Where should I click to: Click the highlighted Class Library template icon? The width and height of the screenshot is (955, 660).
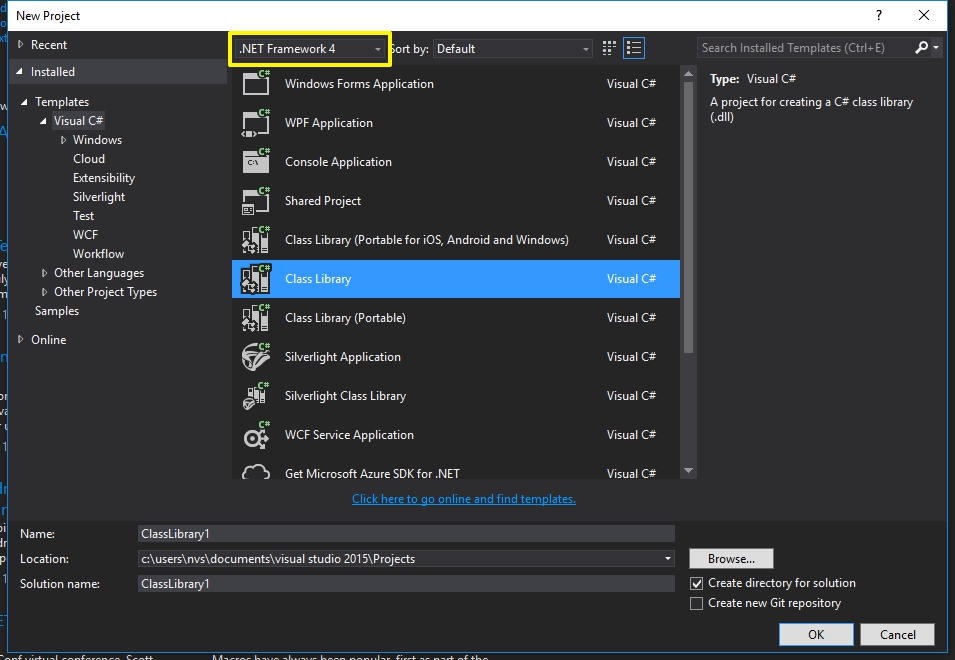click(256, 278)
